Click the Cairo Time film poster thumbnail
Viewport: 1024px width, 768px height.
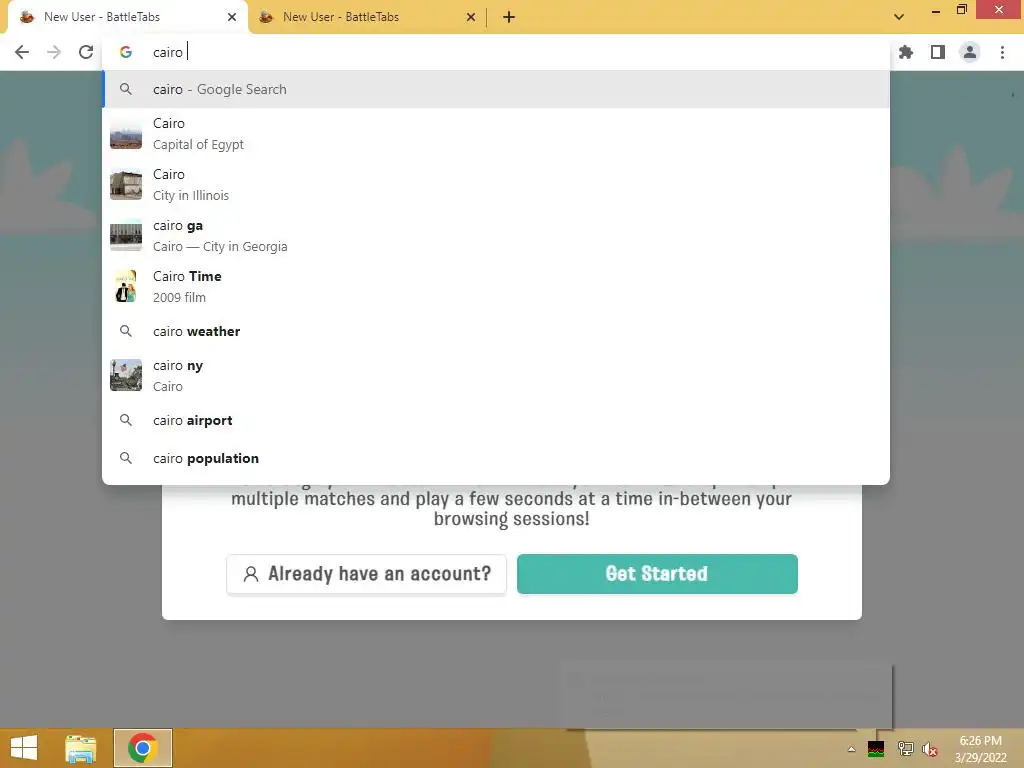click(x=126, y=287)
